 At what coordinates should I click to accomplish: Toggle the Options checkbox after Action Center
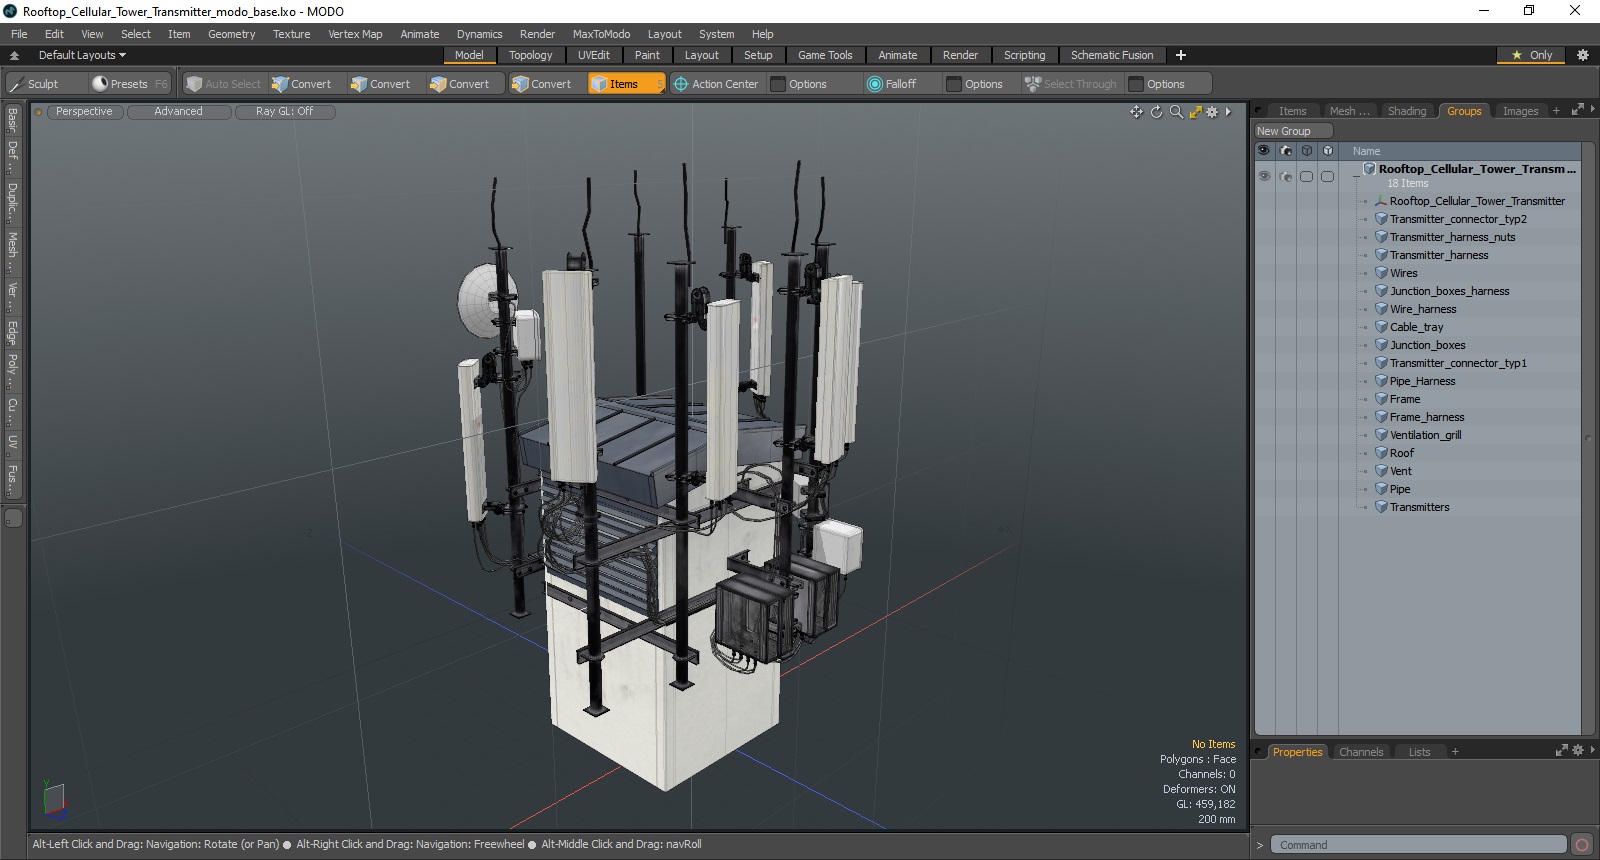(x=777, y=84)
